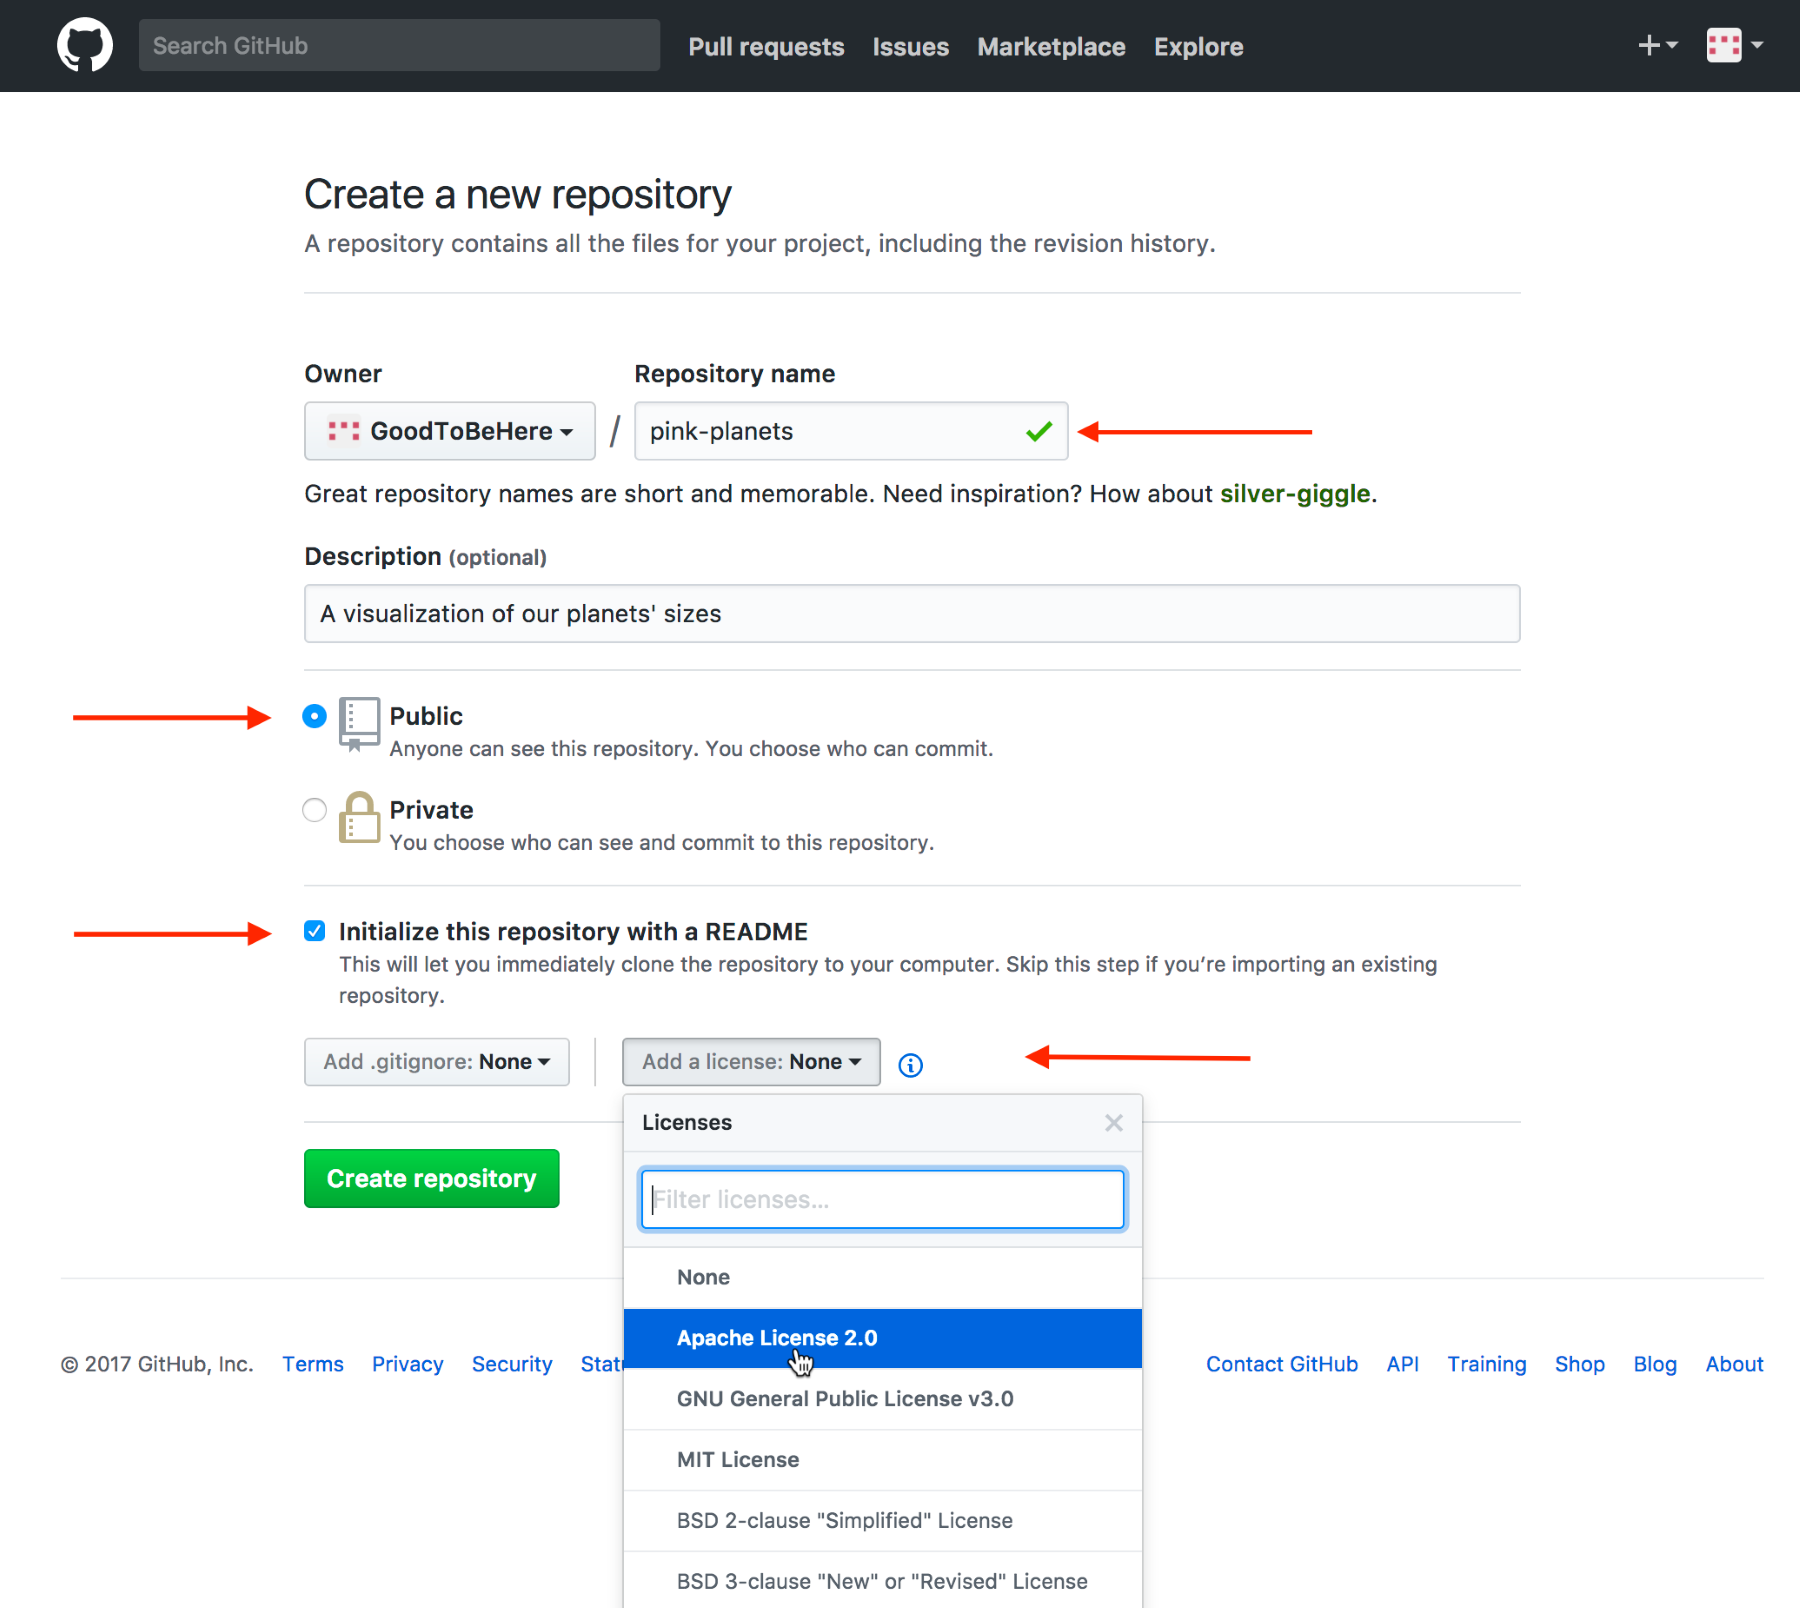Open the GoodToBeHere owner dropdown
The height and width of the screenshot is (1608, 1800).
point(449,431)
